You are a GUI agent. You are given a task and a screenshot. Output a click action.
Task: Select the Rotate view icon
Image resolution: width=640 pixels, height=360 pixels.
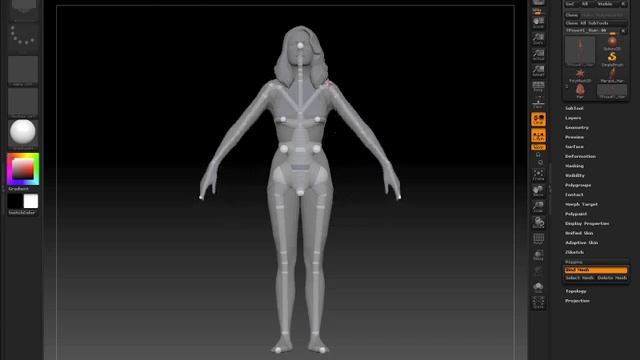point(538,223)
